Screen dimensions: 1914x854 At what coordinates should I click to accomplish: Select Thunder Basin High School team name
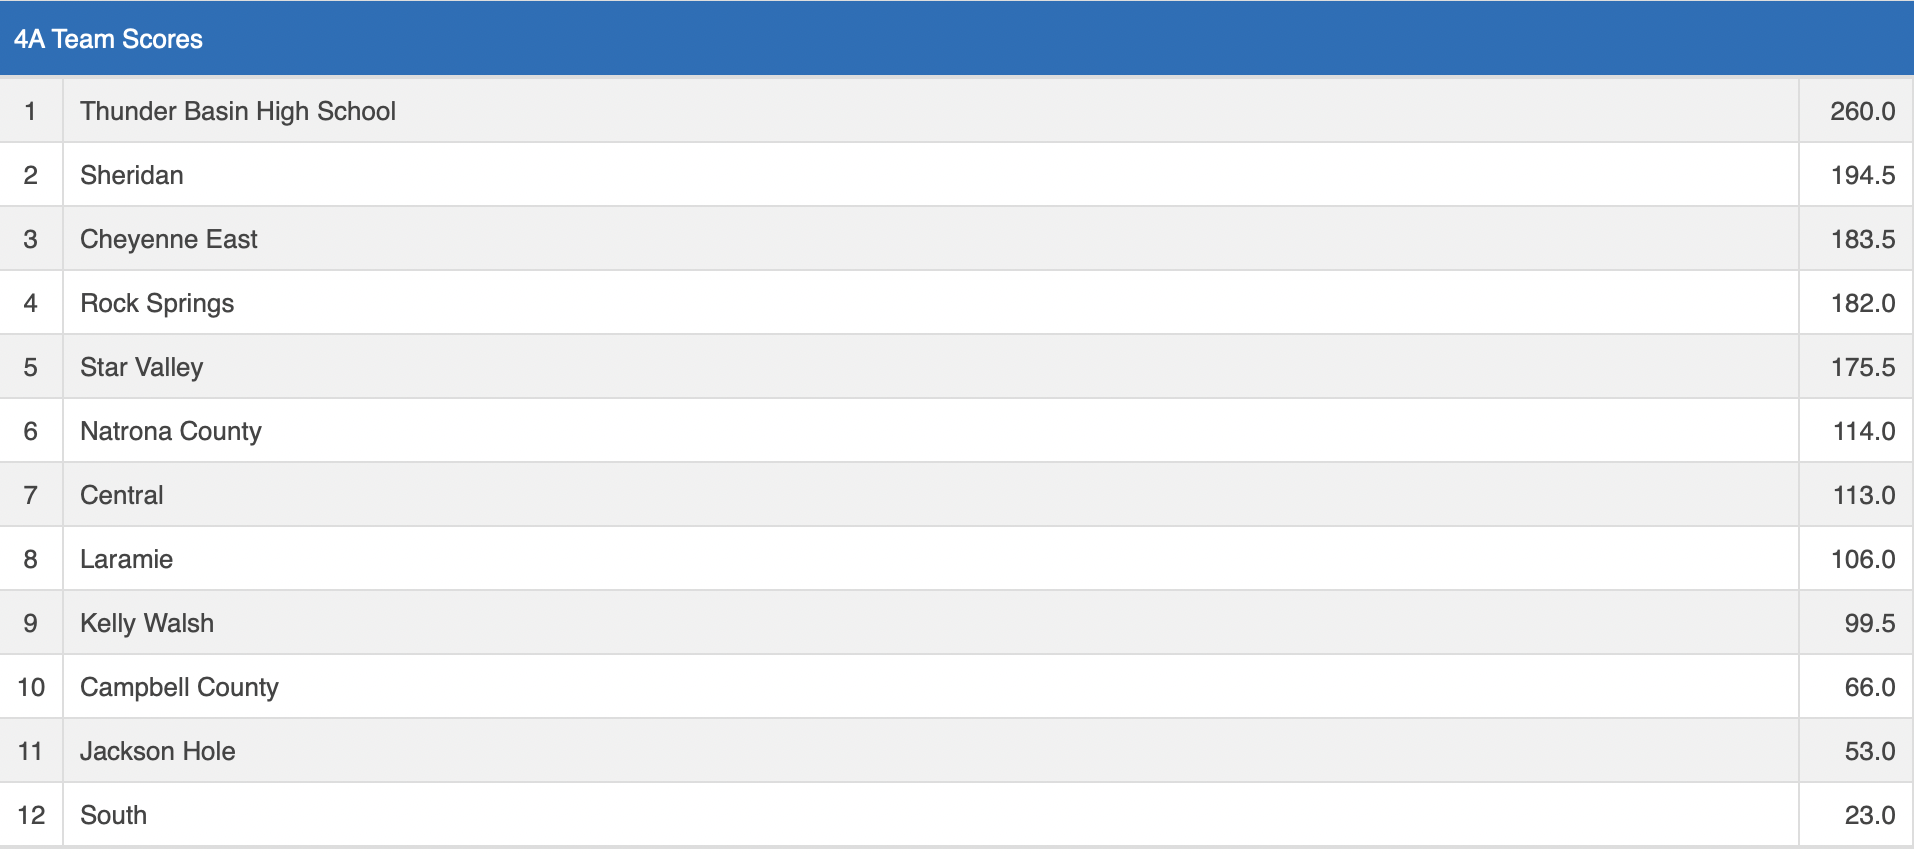click(x=238, y=111)
